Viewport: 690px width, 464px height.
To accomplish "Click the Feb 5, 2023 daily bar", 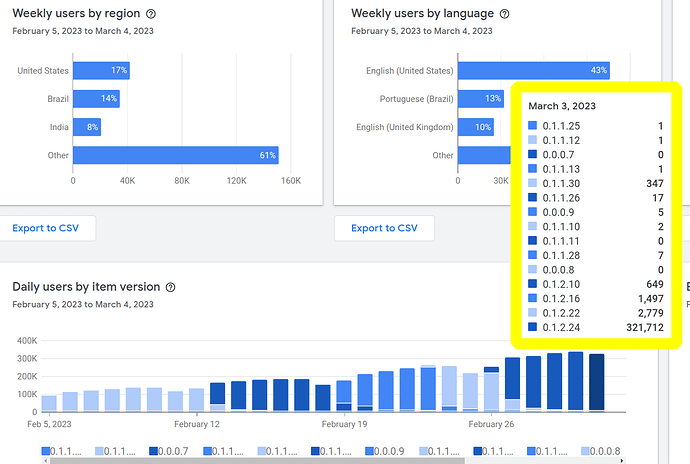I will [49, 403].
